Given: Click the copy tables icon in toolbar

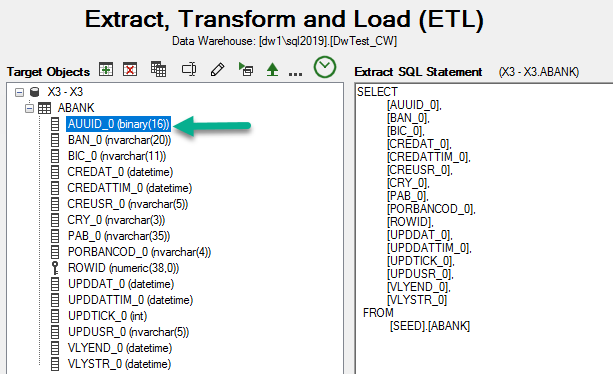Looking at the screenshot, I should (158, 69).
